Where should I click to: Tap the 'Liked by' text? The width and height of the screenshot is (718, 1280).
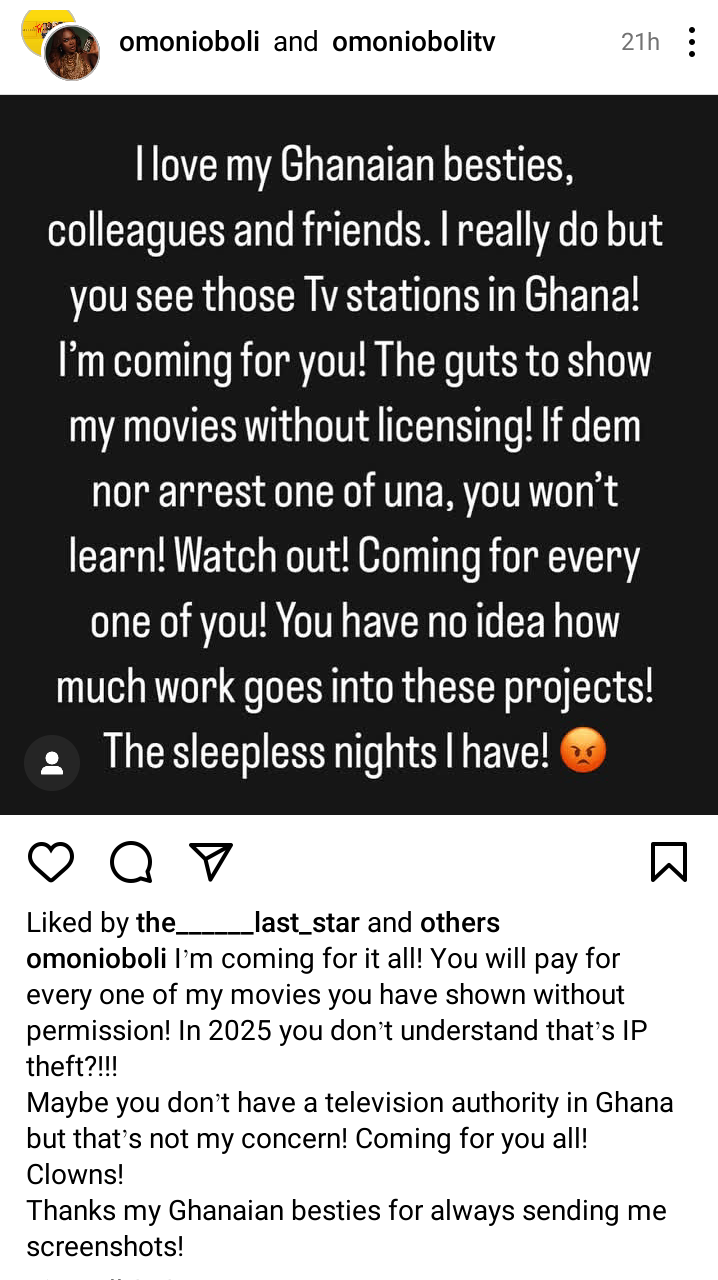pyautogui.click(x=78, y=922)
